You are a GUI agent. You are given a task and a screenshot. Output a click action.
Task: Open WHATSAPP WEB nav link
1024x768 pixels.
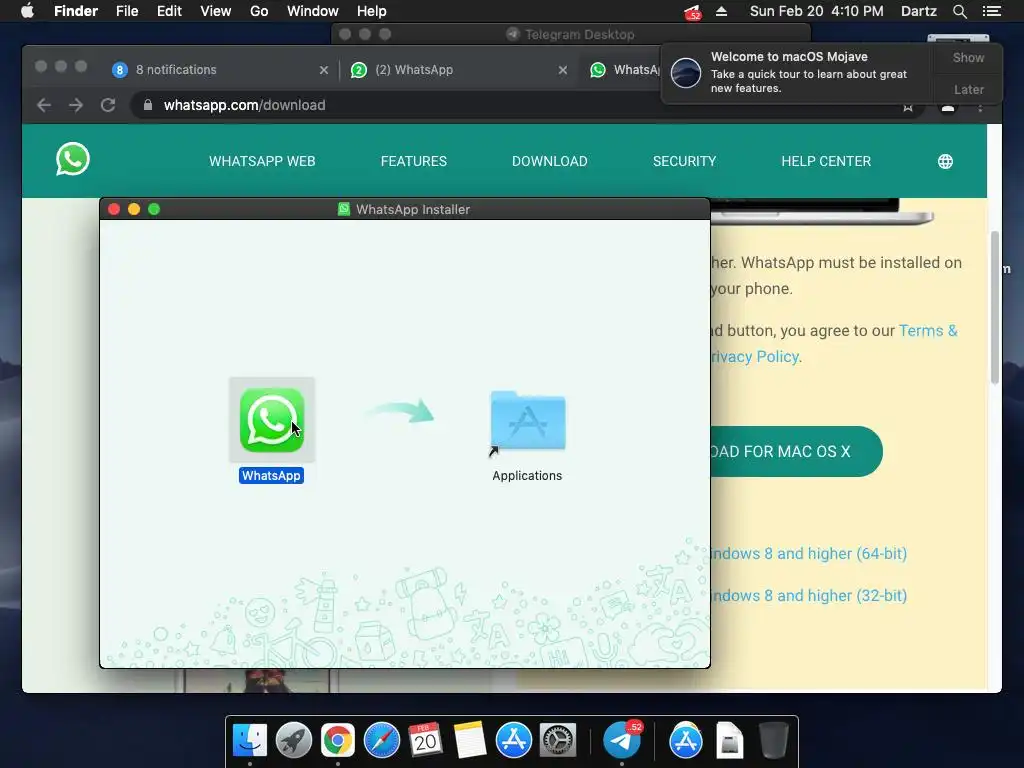point(262,161)
